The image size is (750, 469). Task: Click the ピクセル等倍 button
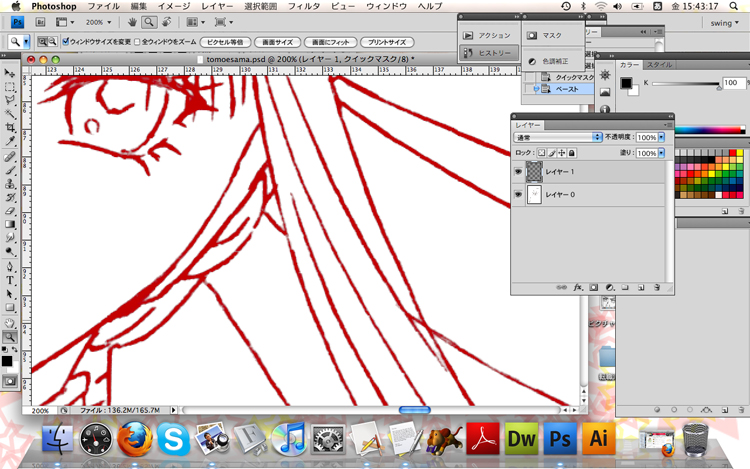(x=225, y=42)
